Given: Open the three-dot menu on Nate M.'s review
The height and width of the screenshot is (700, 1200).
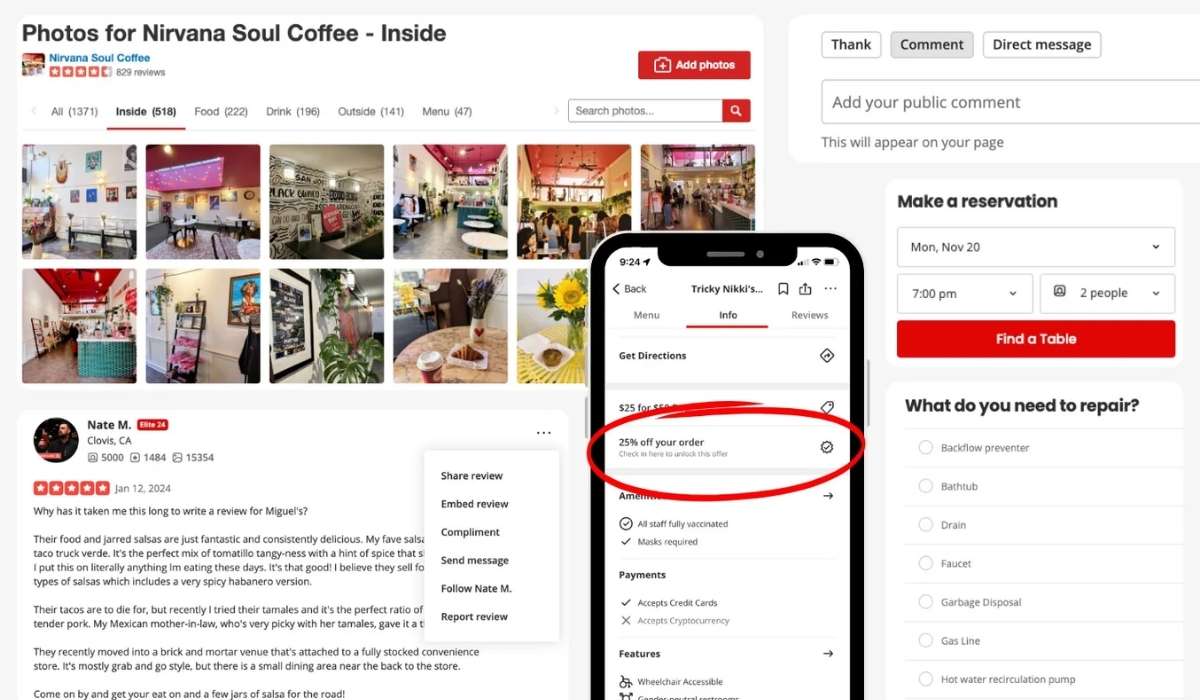Looking at the screenshot, I should 543,433.
